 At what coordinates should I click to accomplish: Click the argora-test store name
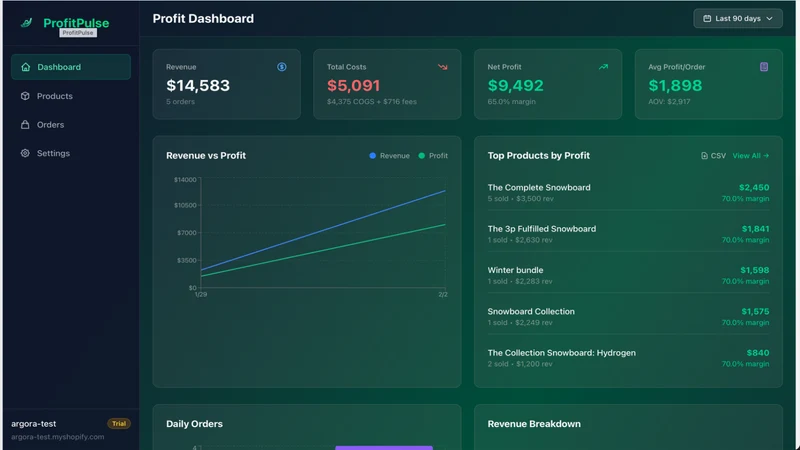point(34,423)
